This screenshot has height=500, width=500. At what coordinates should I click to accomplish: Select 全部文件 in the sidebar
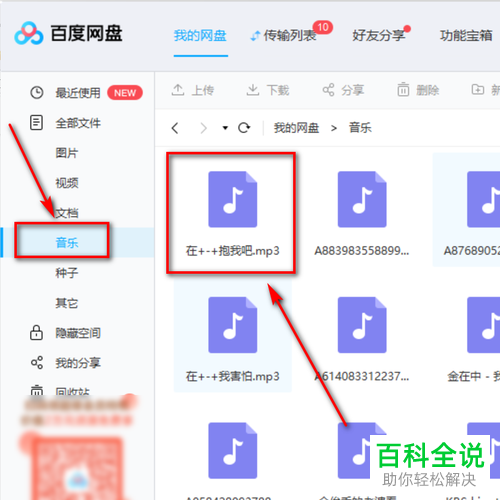[x=78, y=123]
